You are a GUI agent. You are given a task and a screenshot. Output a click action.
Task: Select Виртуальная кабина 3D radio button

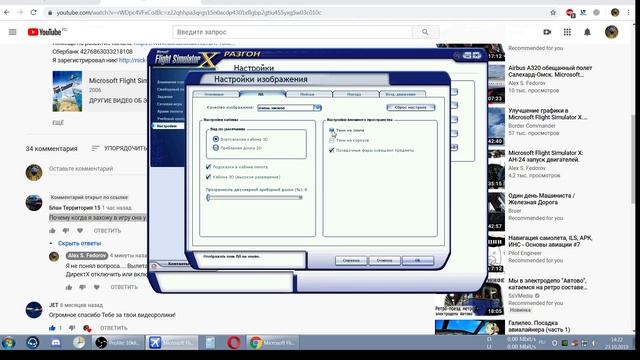click(216, 139)
